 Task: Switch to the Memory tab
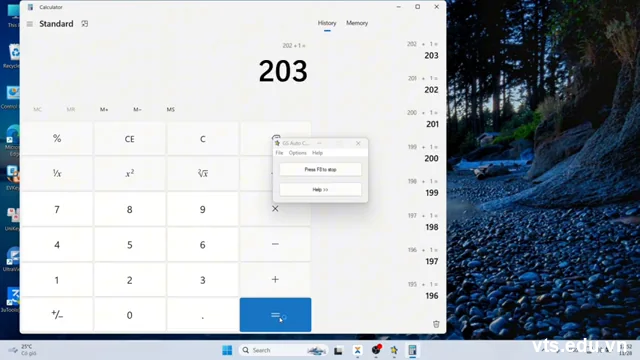coord(357,23)
